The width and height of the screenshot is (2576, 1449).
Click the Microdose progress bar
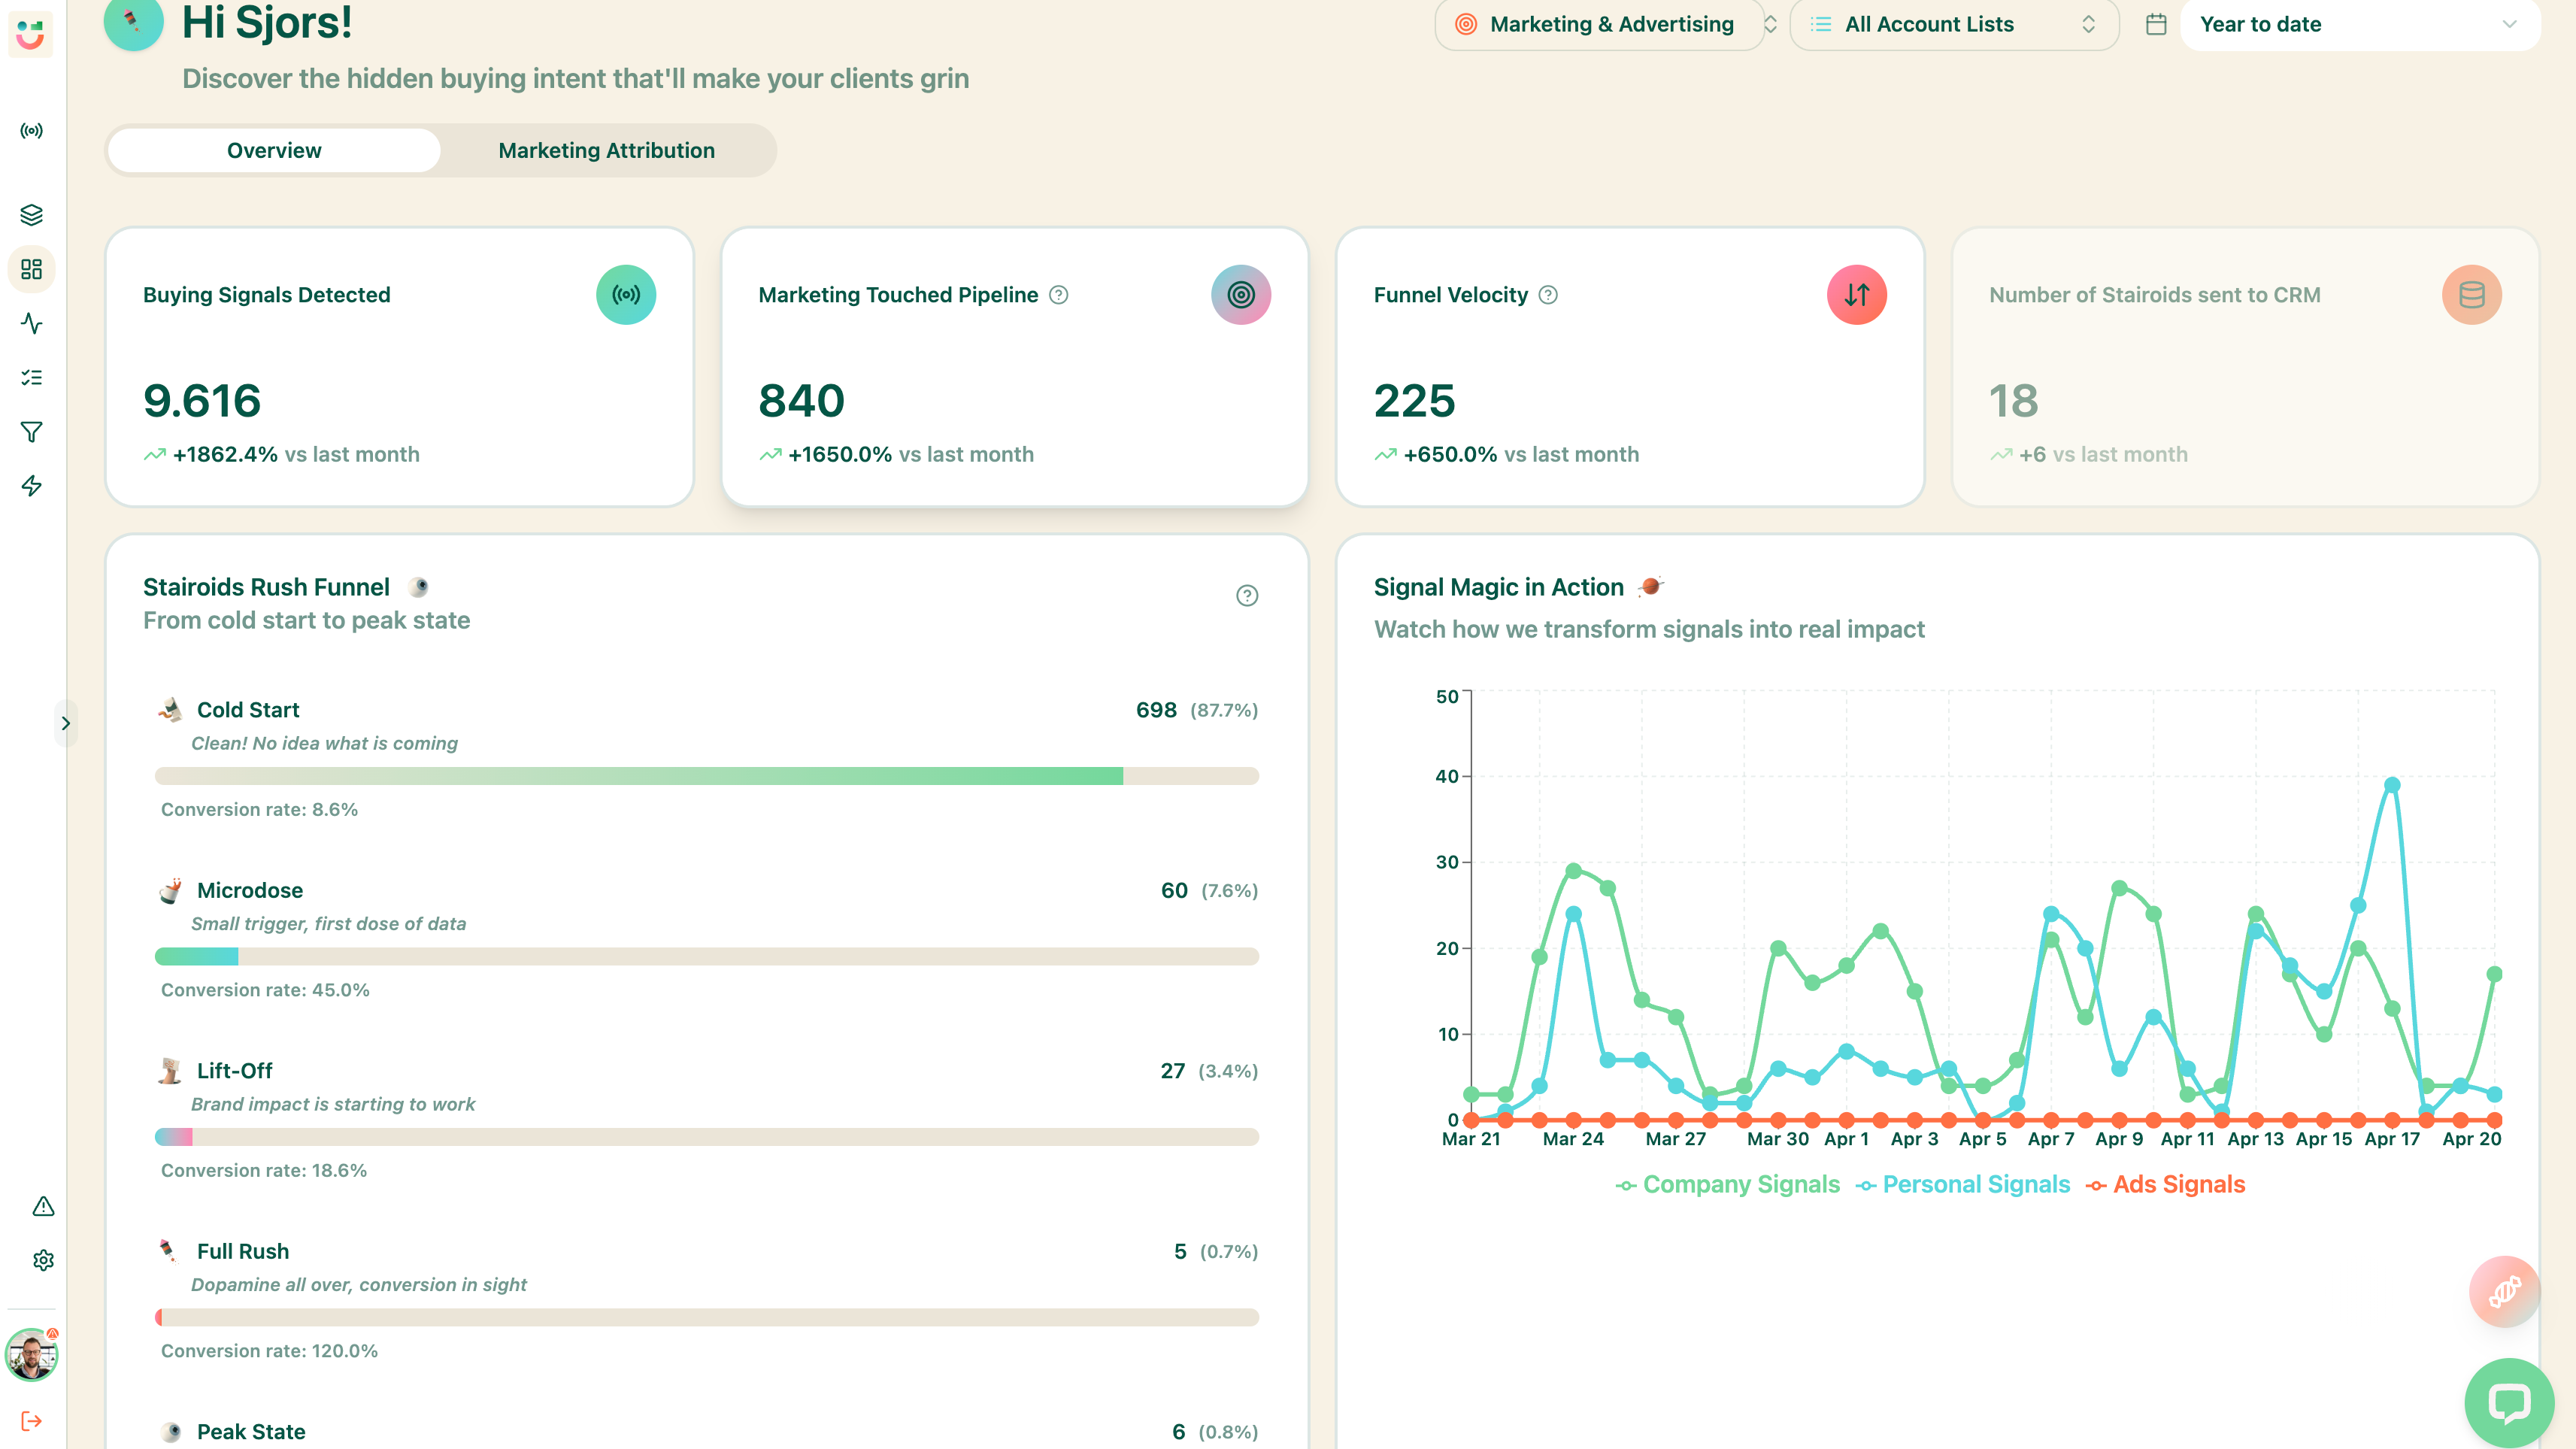[707, 956]
